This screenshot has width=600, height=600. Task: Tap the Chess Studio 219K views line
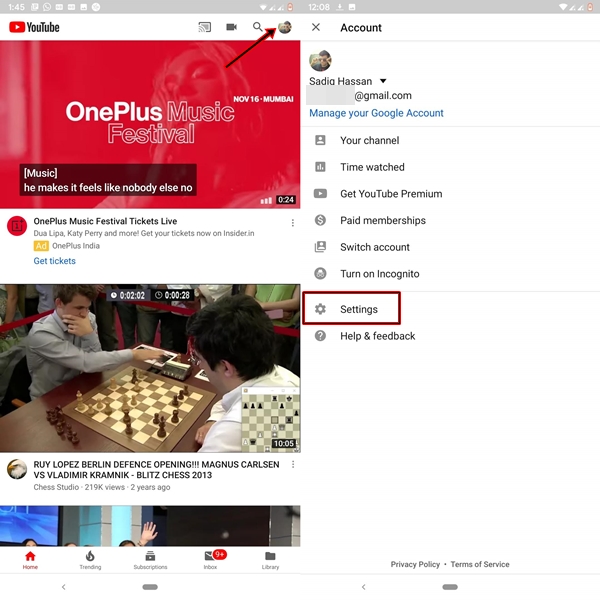pyautogui.click(x=102, y=487)
